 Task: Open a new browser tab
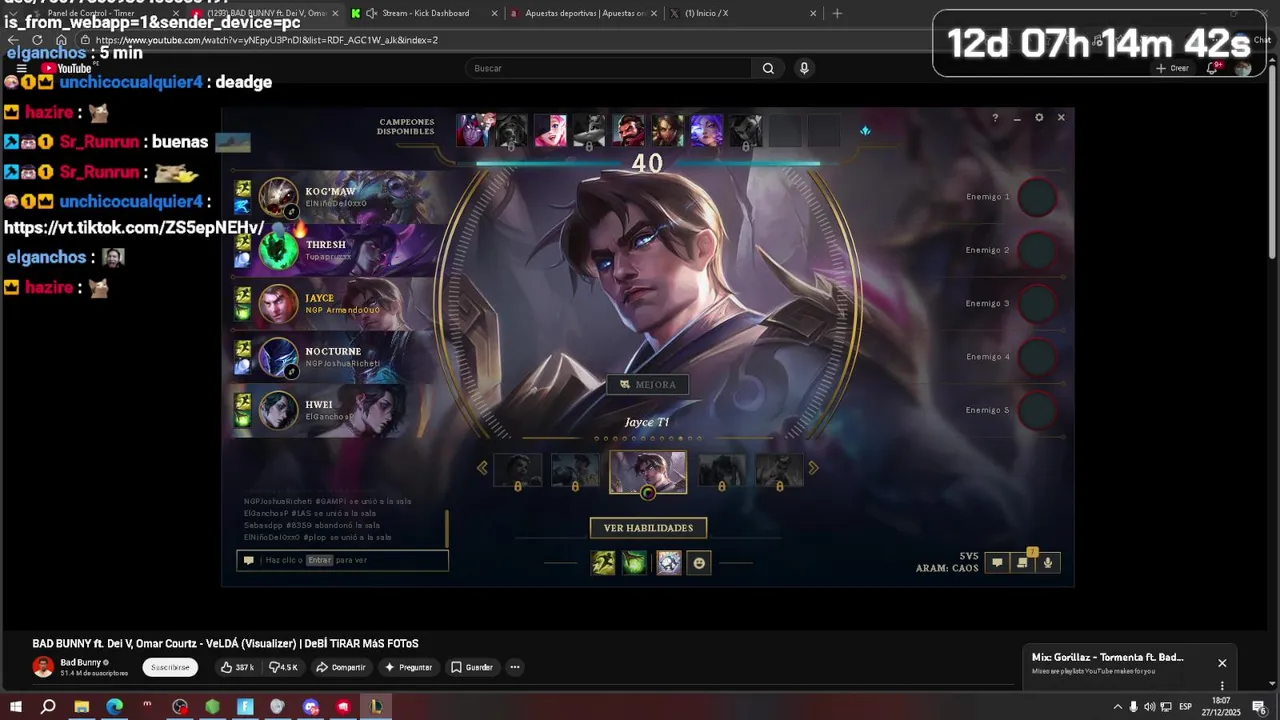click(x=837, y=13)
